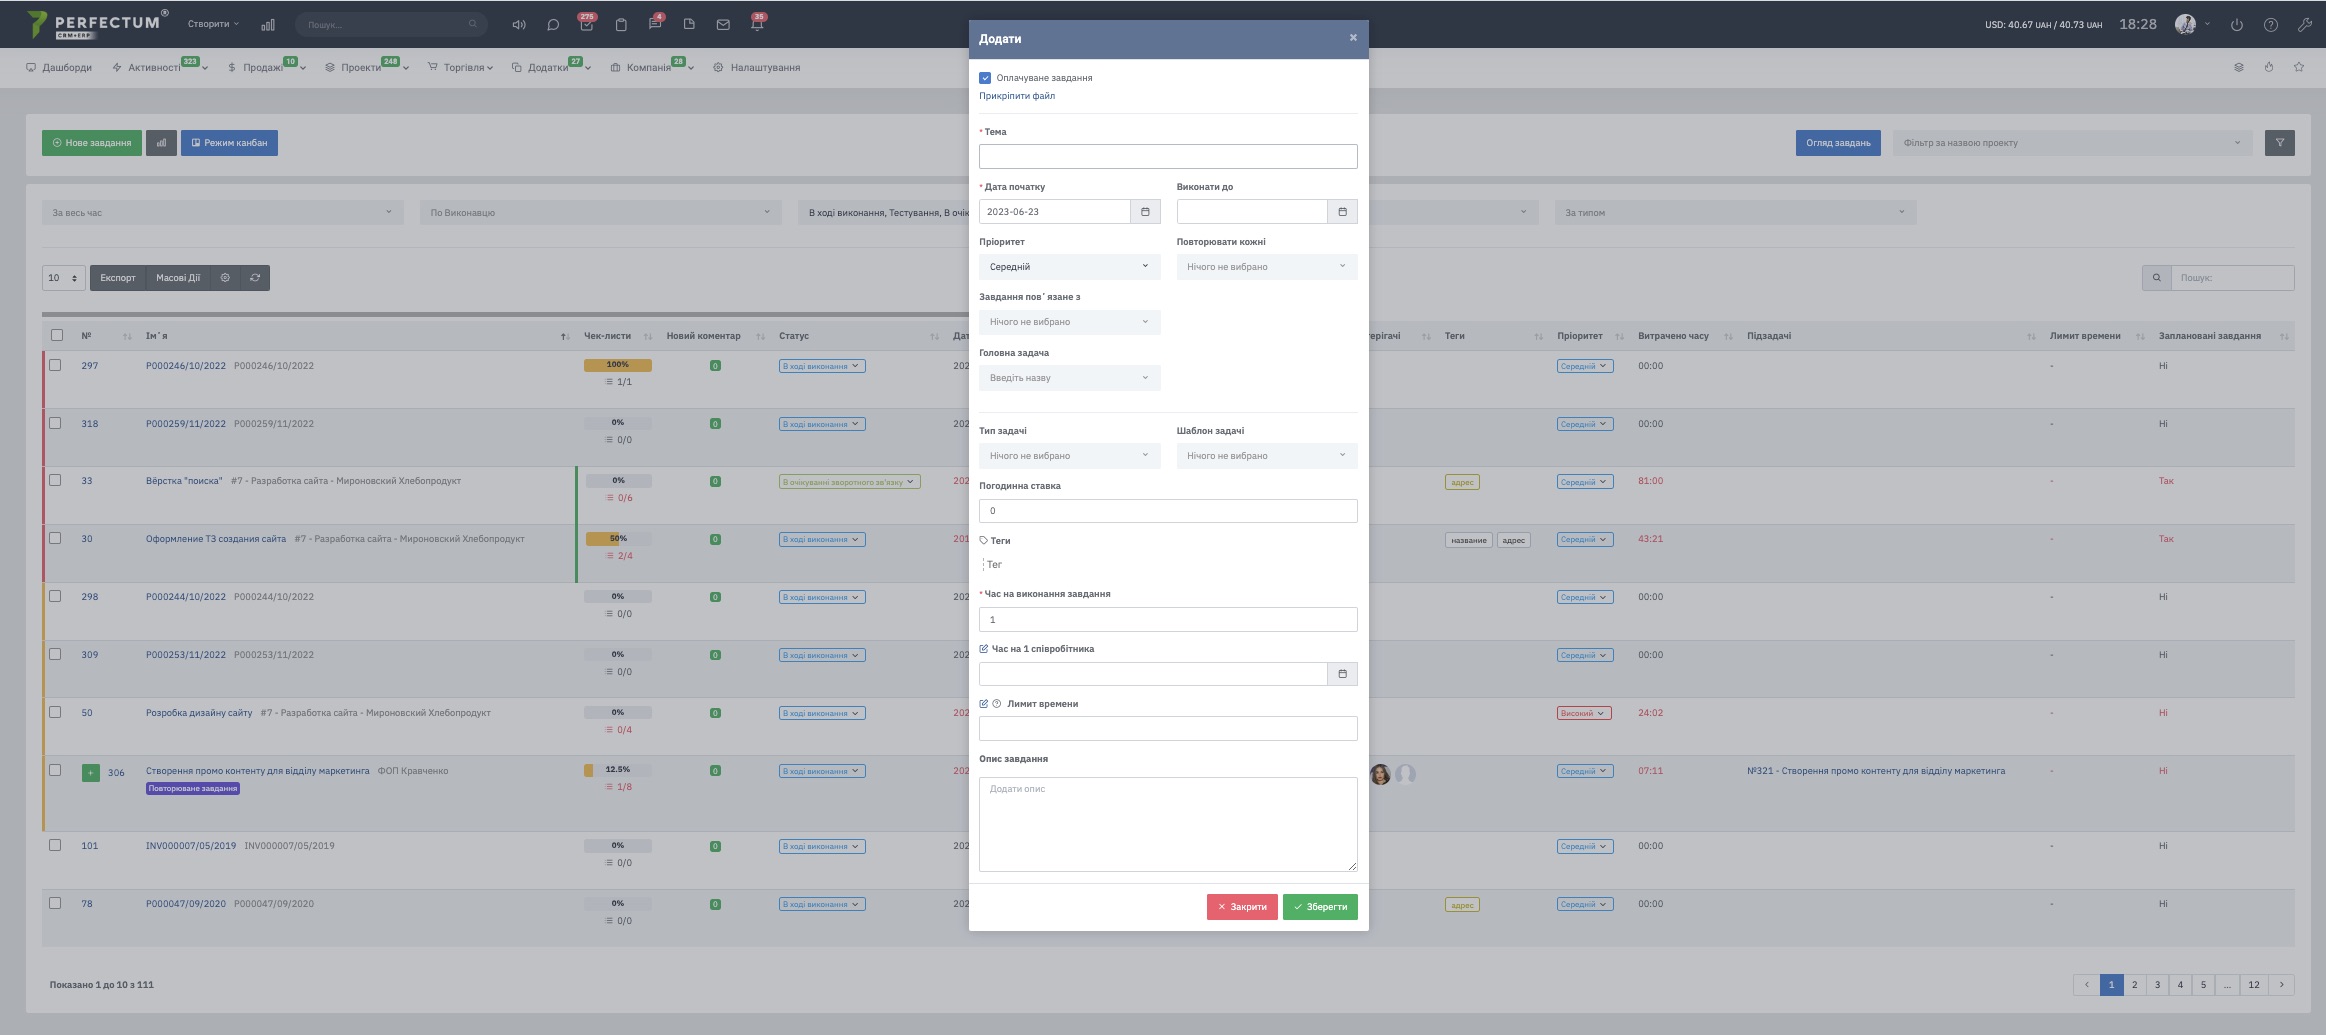Image resolution: width=2326 pixels, height=1035 pixels.
Task: Click the calendar icon next to start date
Action: (x=1145, y=212)
